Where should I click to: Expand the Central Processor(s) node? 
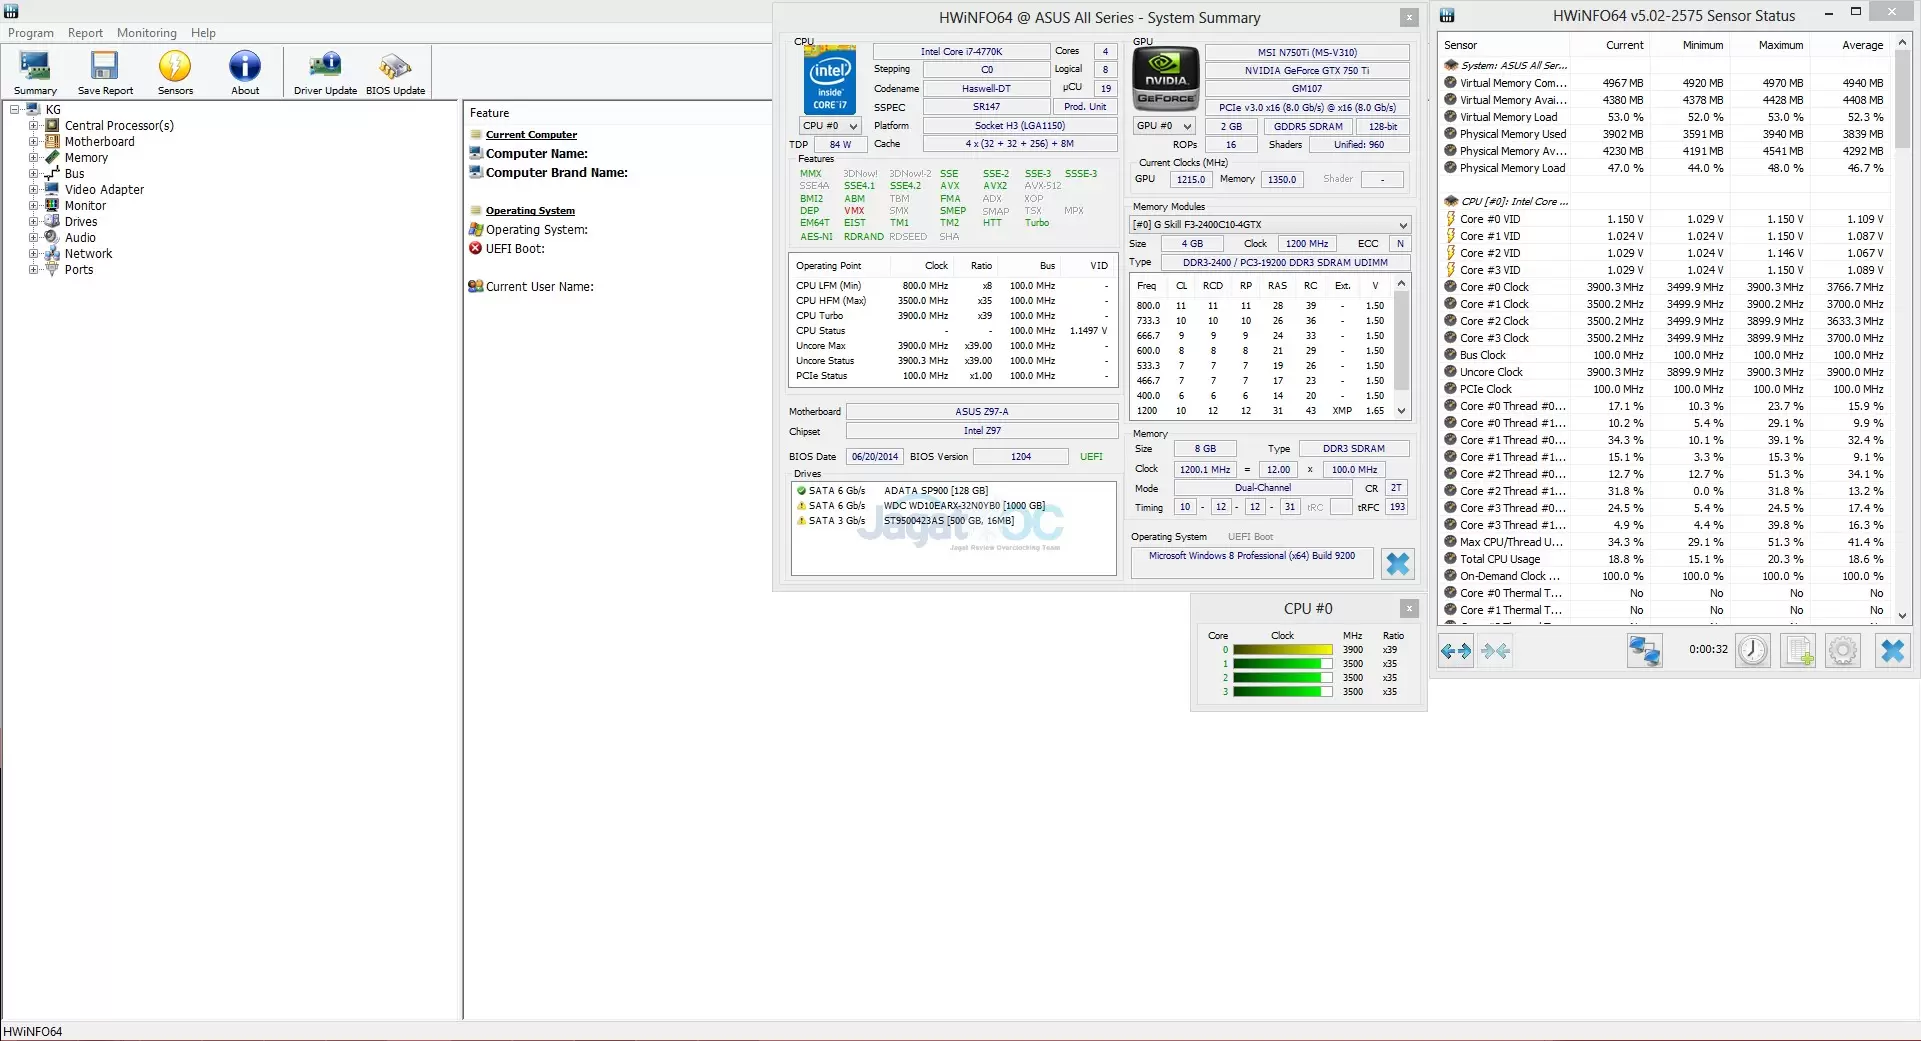(x=33, y=125)
